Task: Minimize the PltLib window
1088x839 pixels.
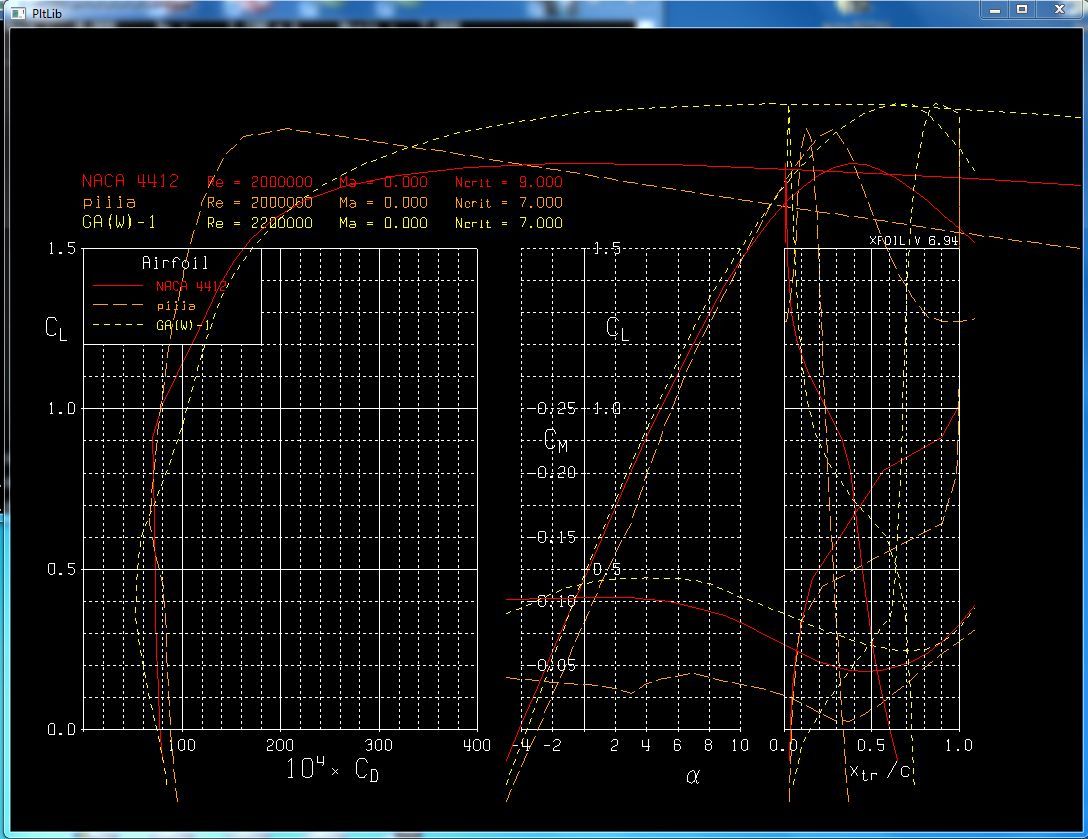Action: [x=992, y=9]
